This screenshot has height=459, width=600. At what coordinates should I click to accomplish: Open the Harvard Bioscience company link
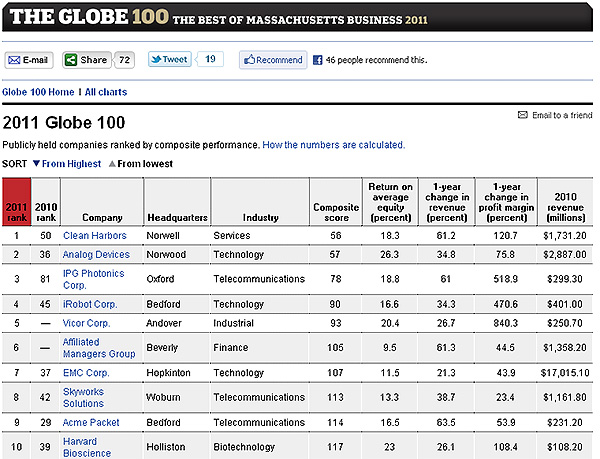(x=87, y=447)
